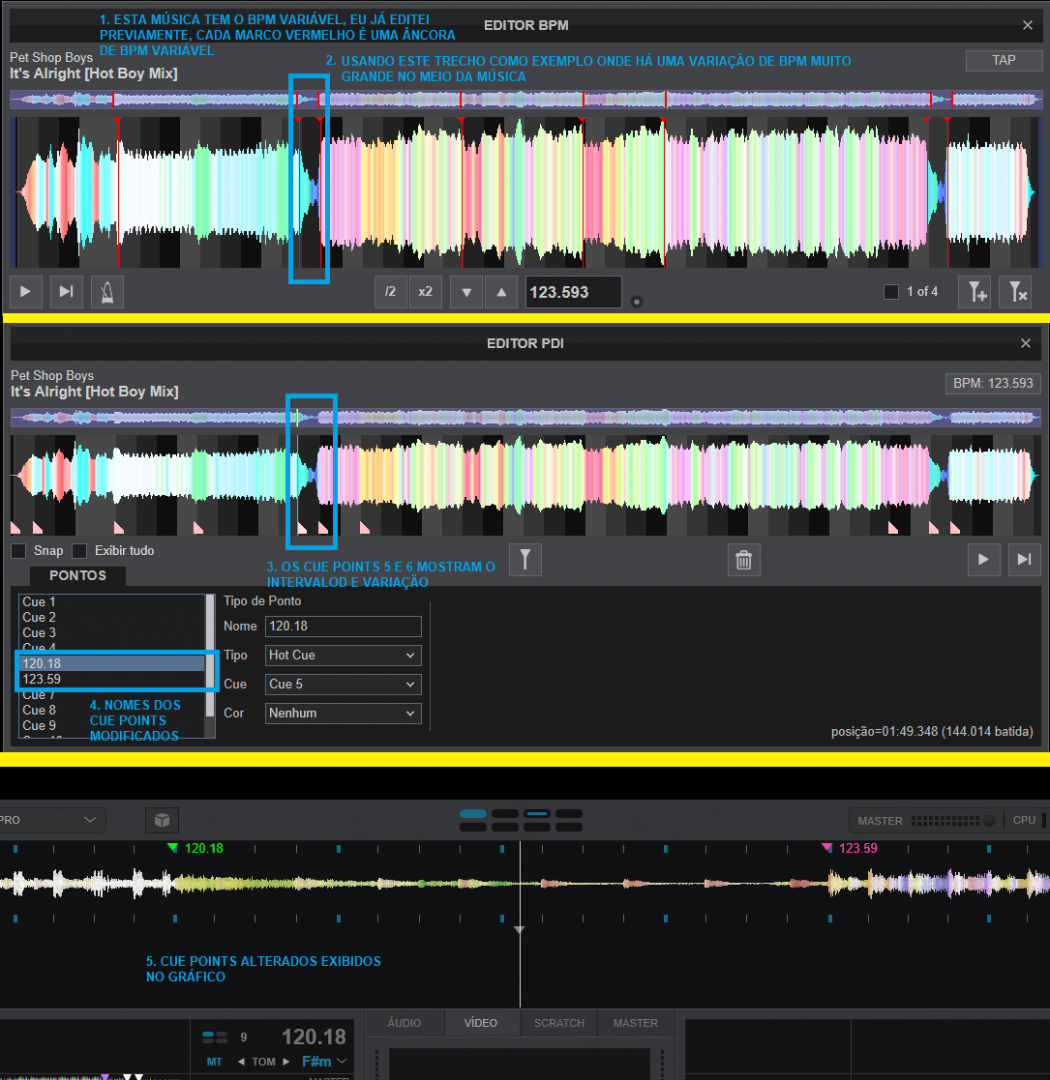Click the Nome field containing 120.18
The height and width of the screenshot is (1080, 1050).
coord(343,626)
